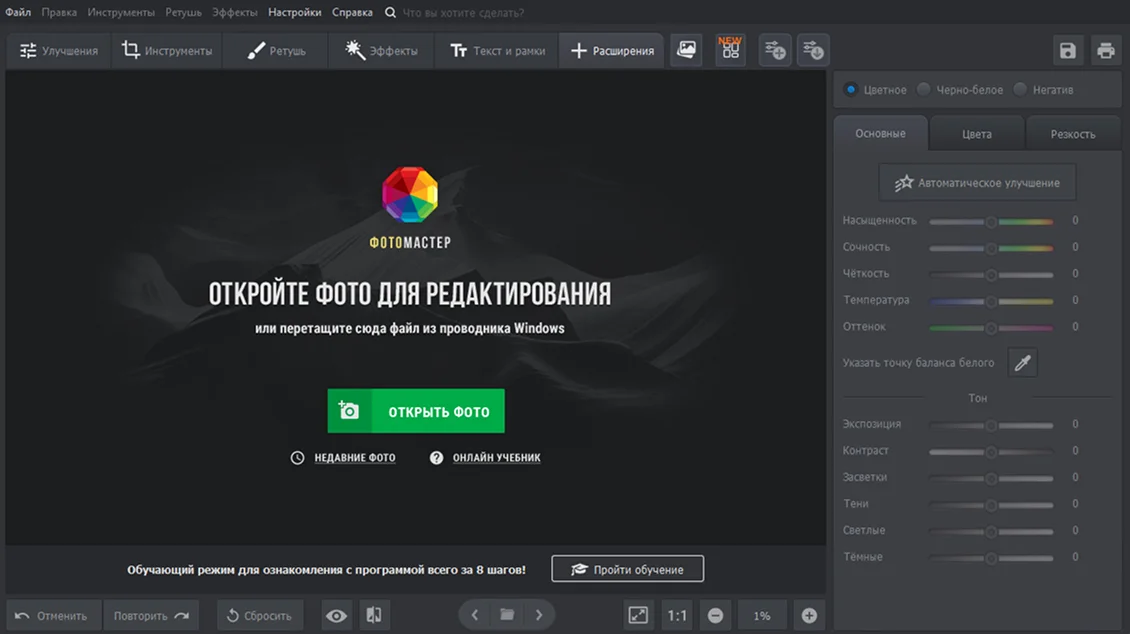Click the fit to screen icon
Image resolution: width=1130 pixels, height=634 pixels.
click(x=638, y=615)
